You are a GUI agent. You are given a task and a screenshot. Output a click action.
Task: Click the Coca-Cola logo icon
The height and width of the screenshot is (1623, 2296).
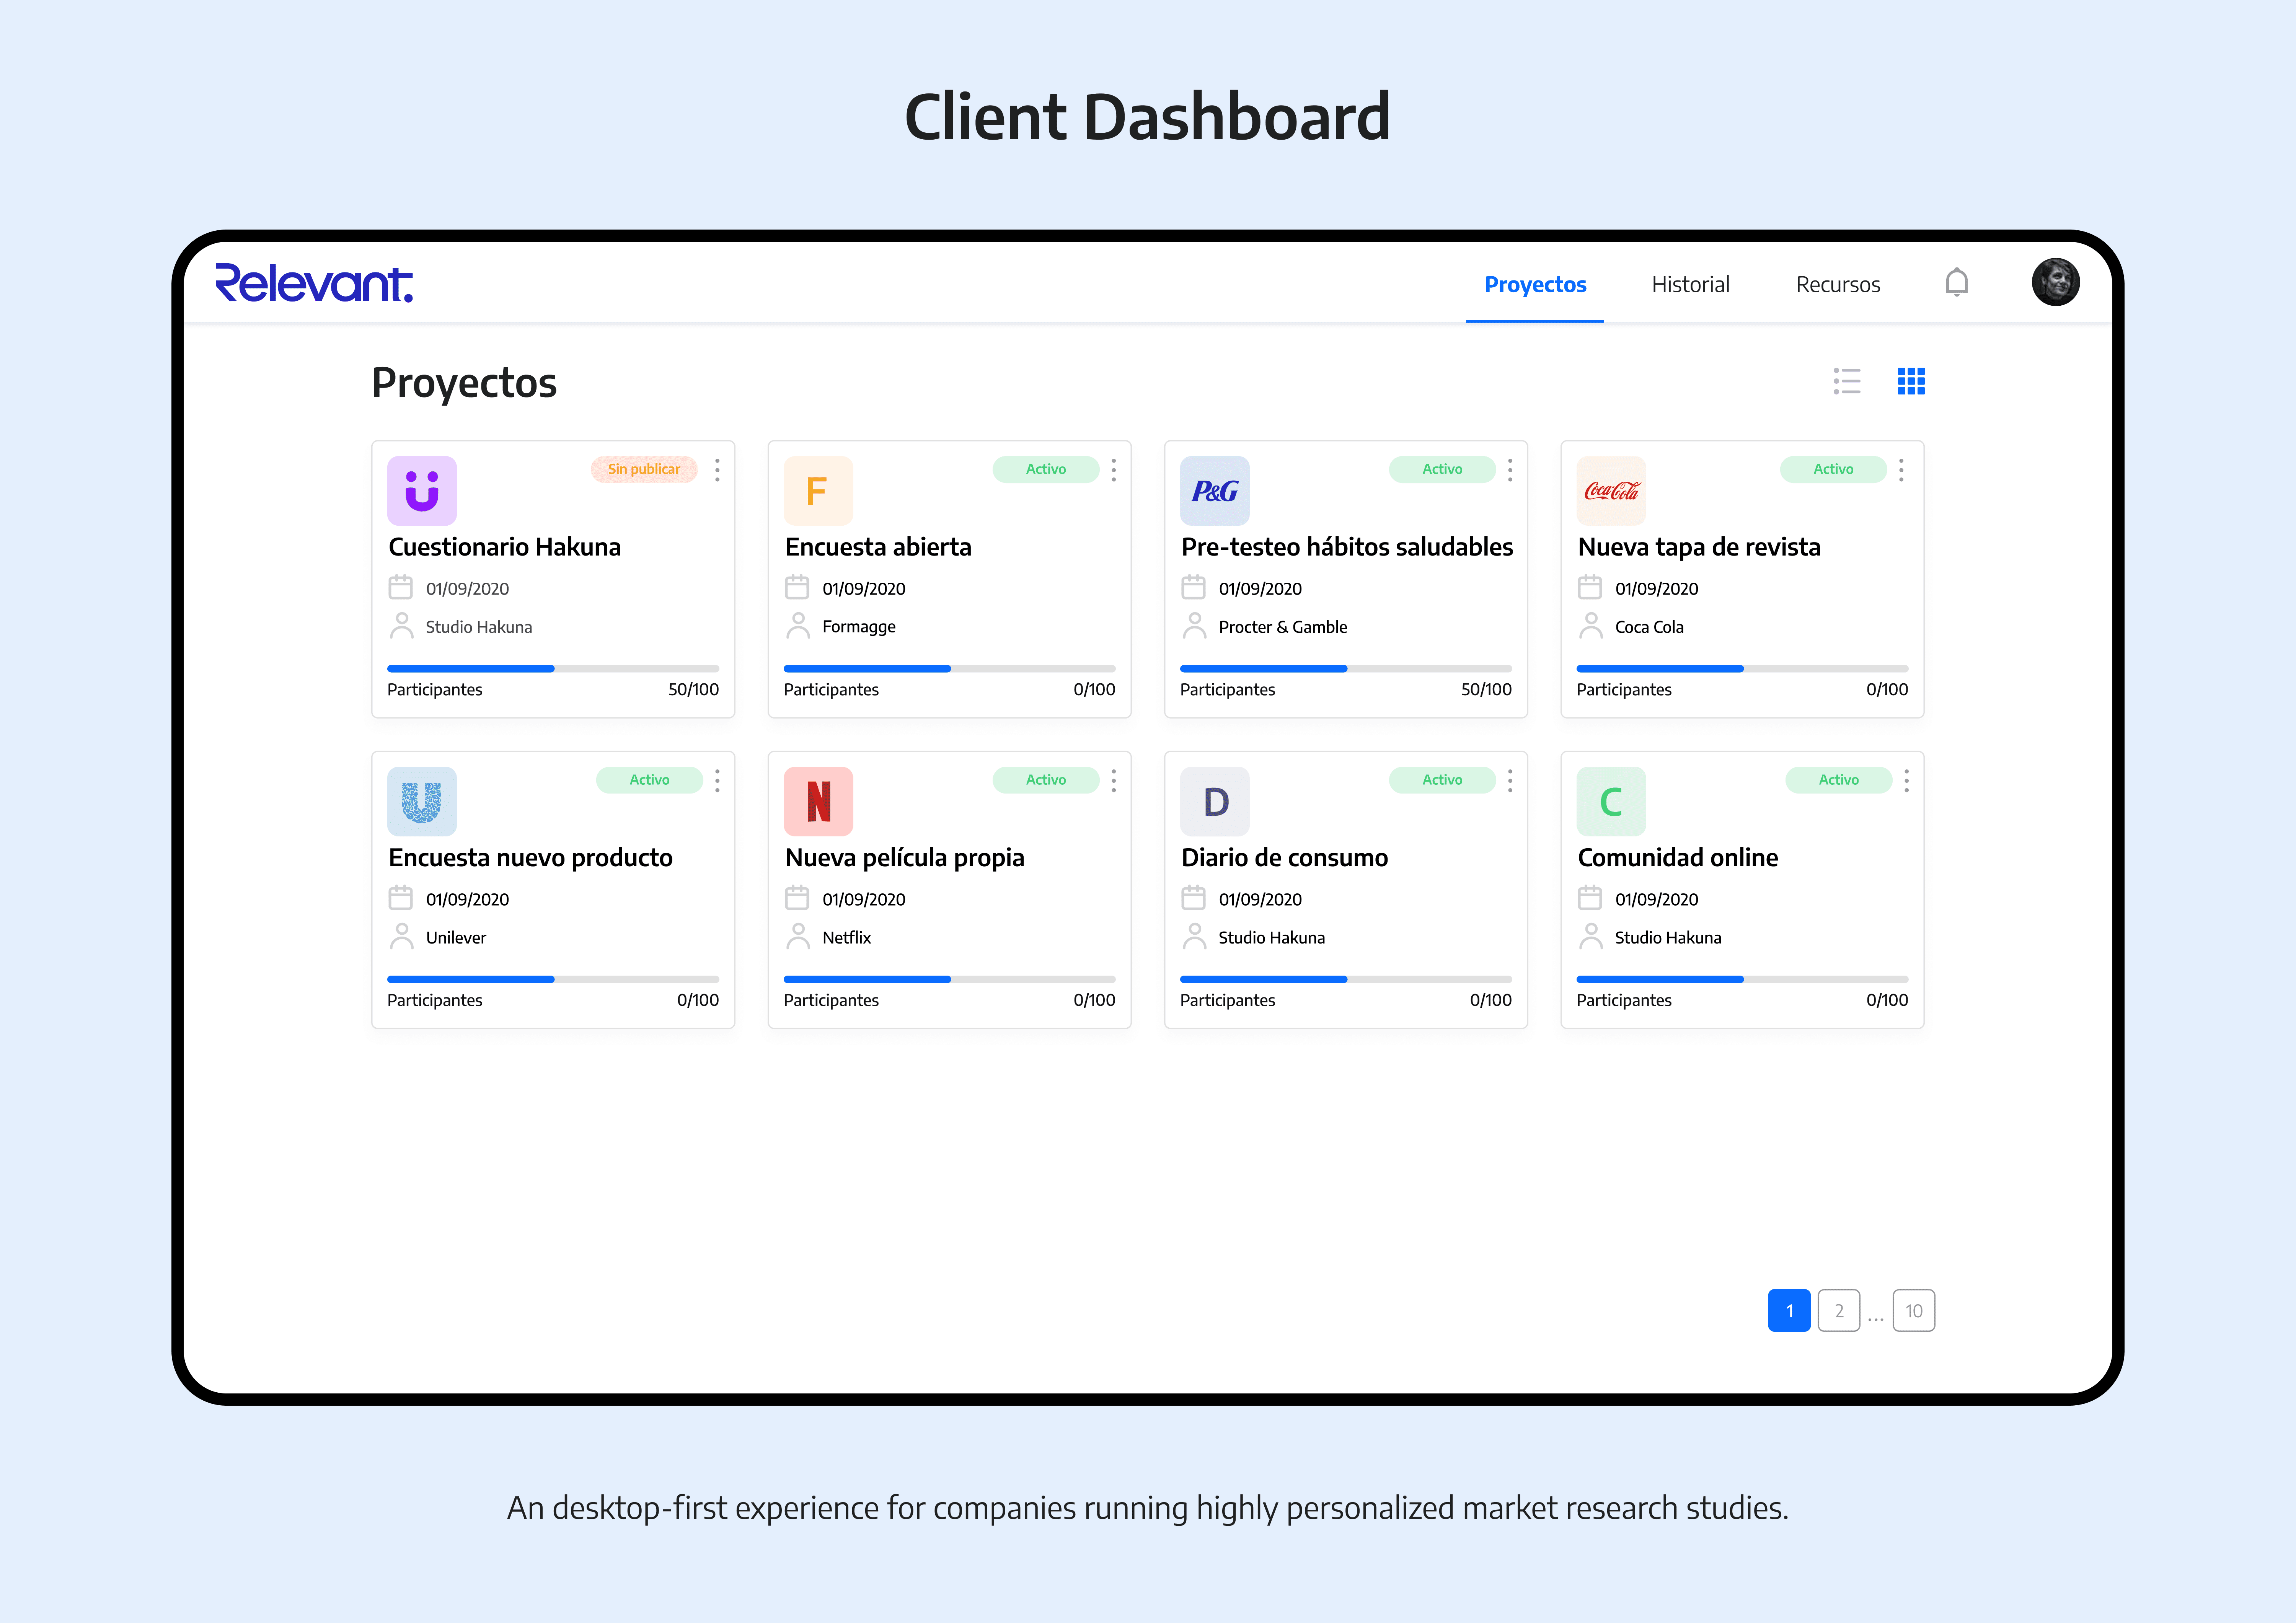tap(1611, 491)
